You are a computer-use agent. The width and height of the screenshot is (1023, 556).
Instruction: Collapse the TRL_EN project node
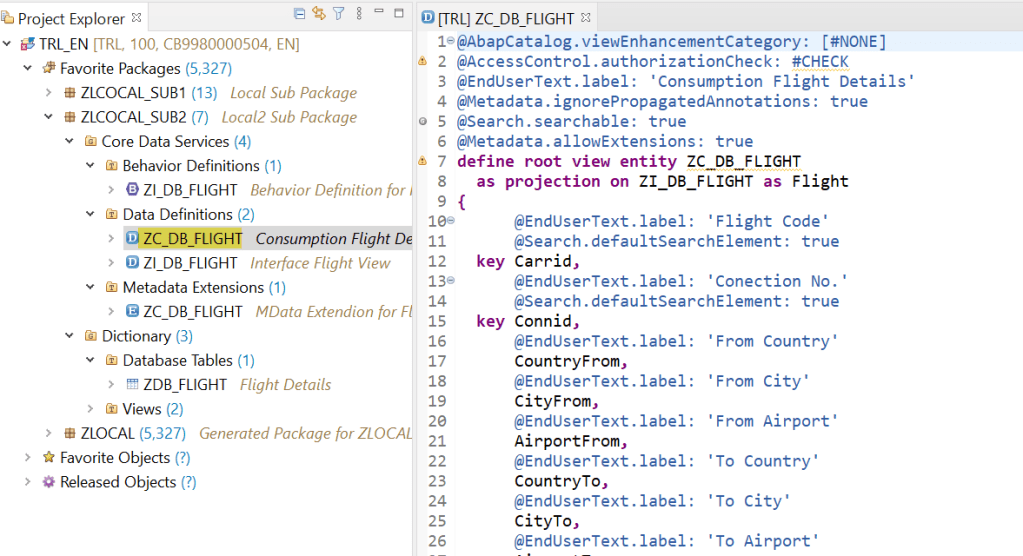7,44
